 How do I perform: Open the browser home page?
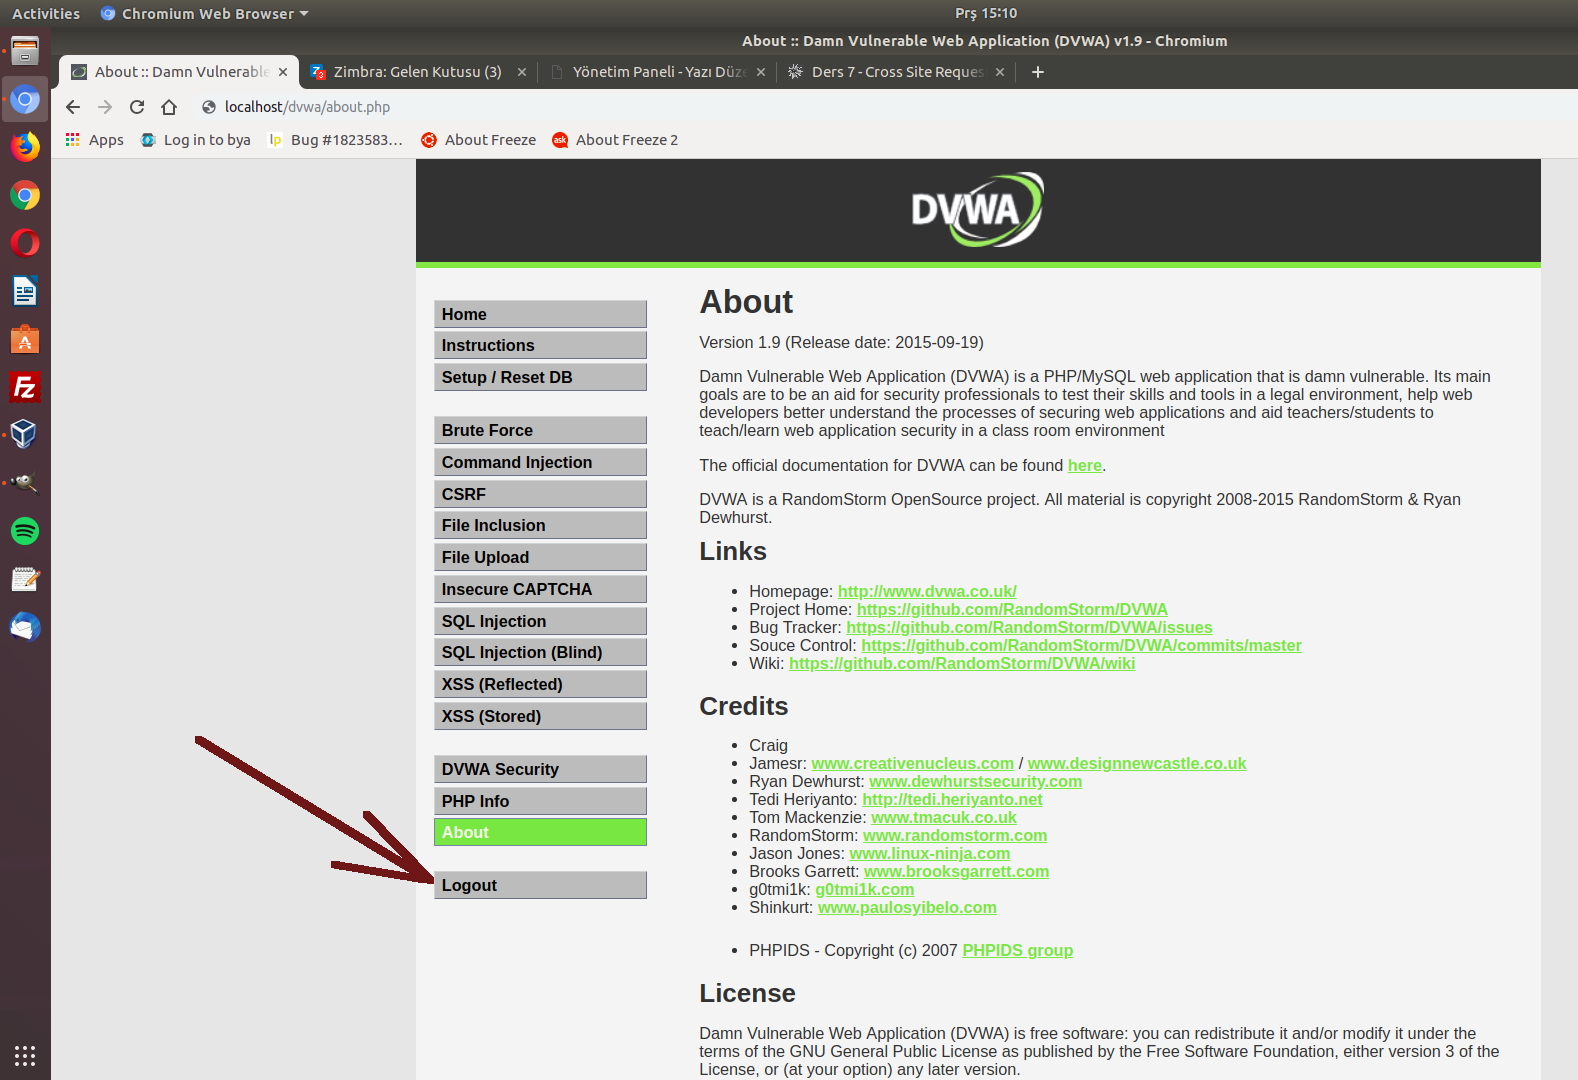pyautogui.click(x=169, y=107)
